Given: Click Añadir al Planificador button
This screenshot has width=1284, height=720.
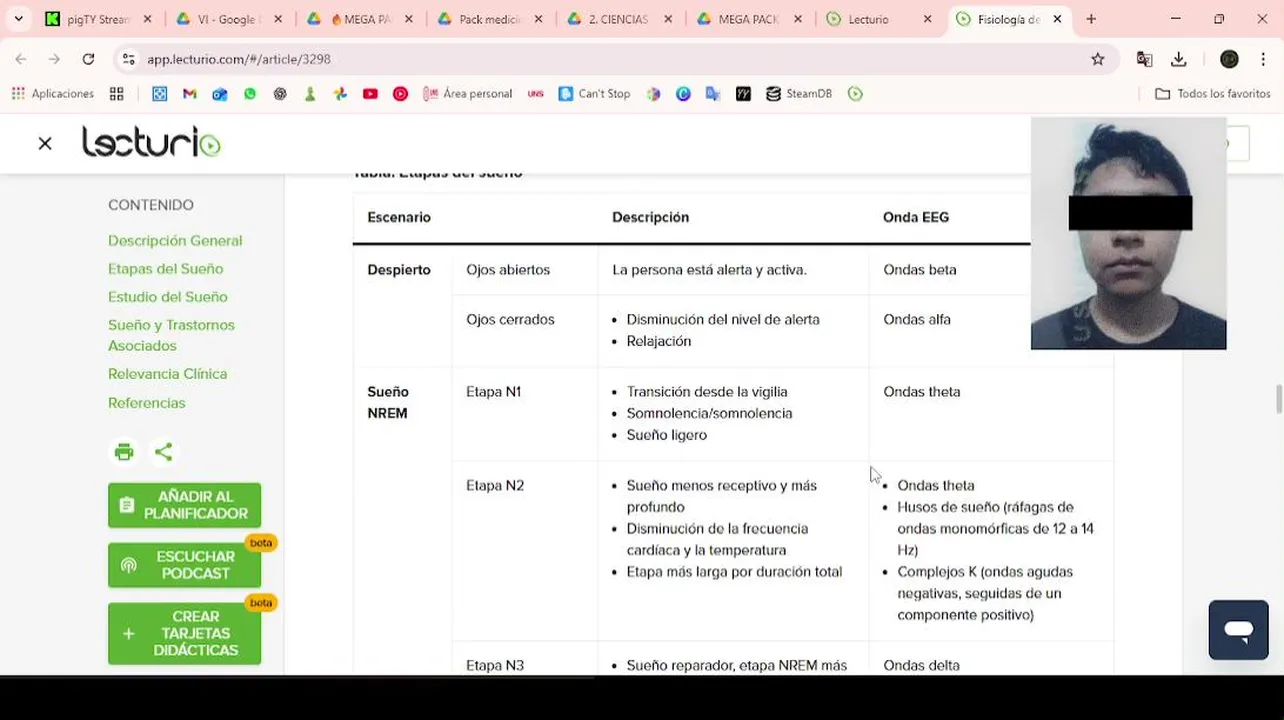Looking at the screenshot, I should click(184, 505).
